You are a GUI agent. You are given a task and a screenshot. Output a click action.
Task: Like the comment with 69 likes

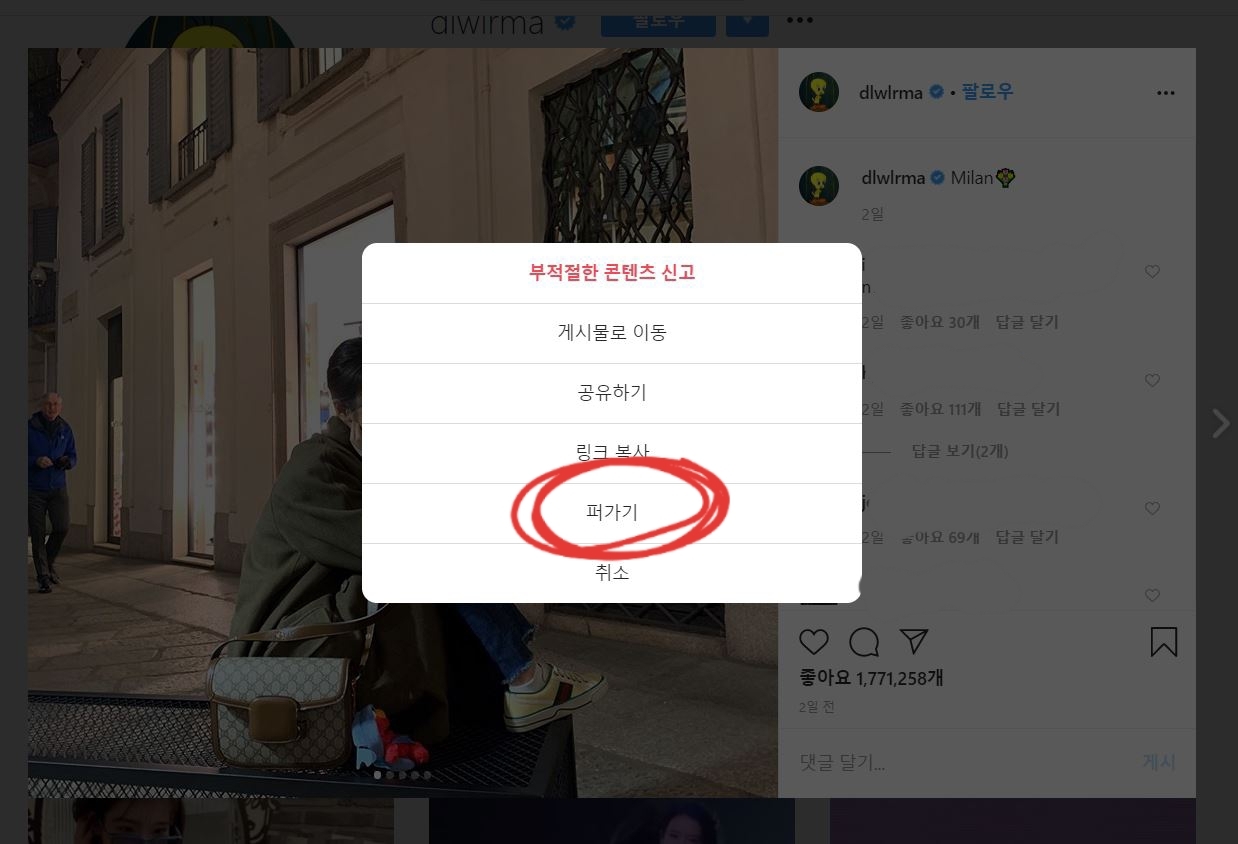(x=1152, y=508)
